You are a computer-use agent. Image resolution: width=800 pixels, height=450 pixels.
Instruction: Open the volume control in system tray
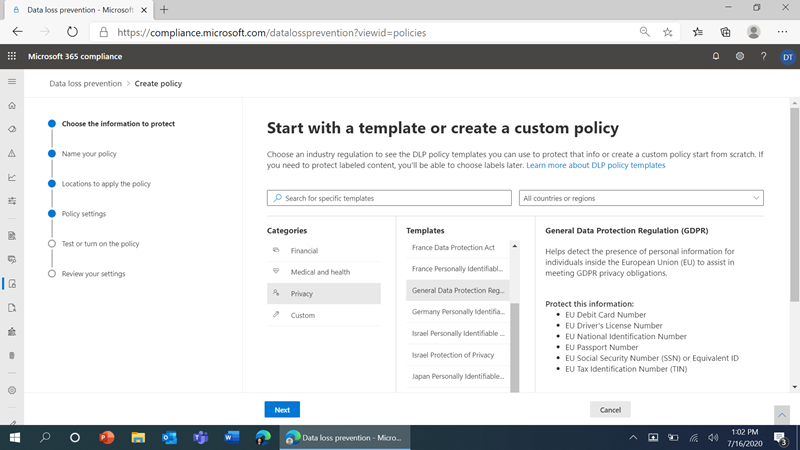click(x=713, y=437)
